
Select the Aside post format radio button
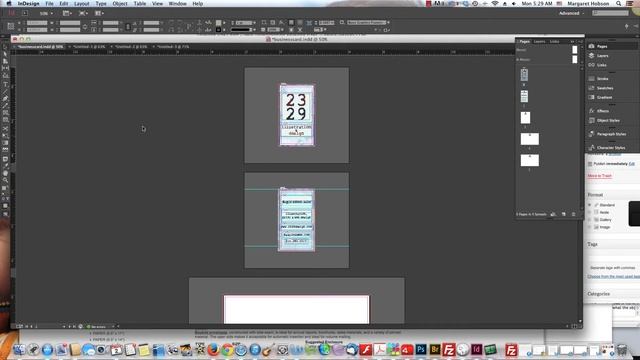589,212
